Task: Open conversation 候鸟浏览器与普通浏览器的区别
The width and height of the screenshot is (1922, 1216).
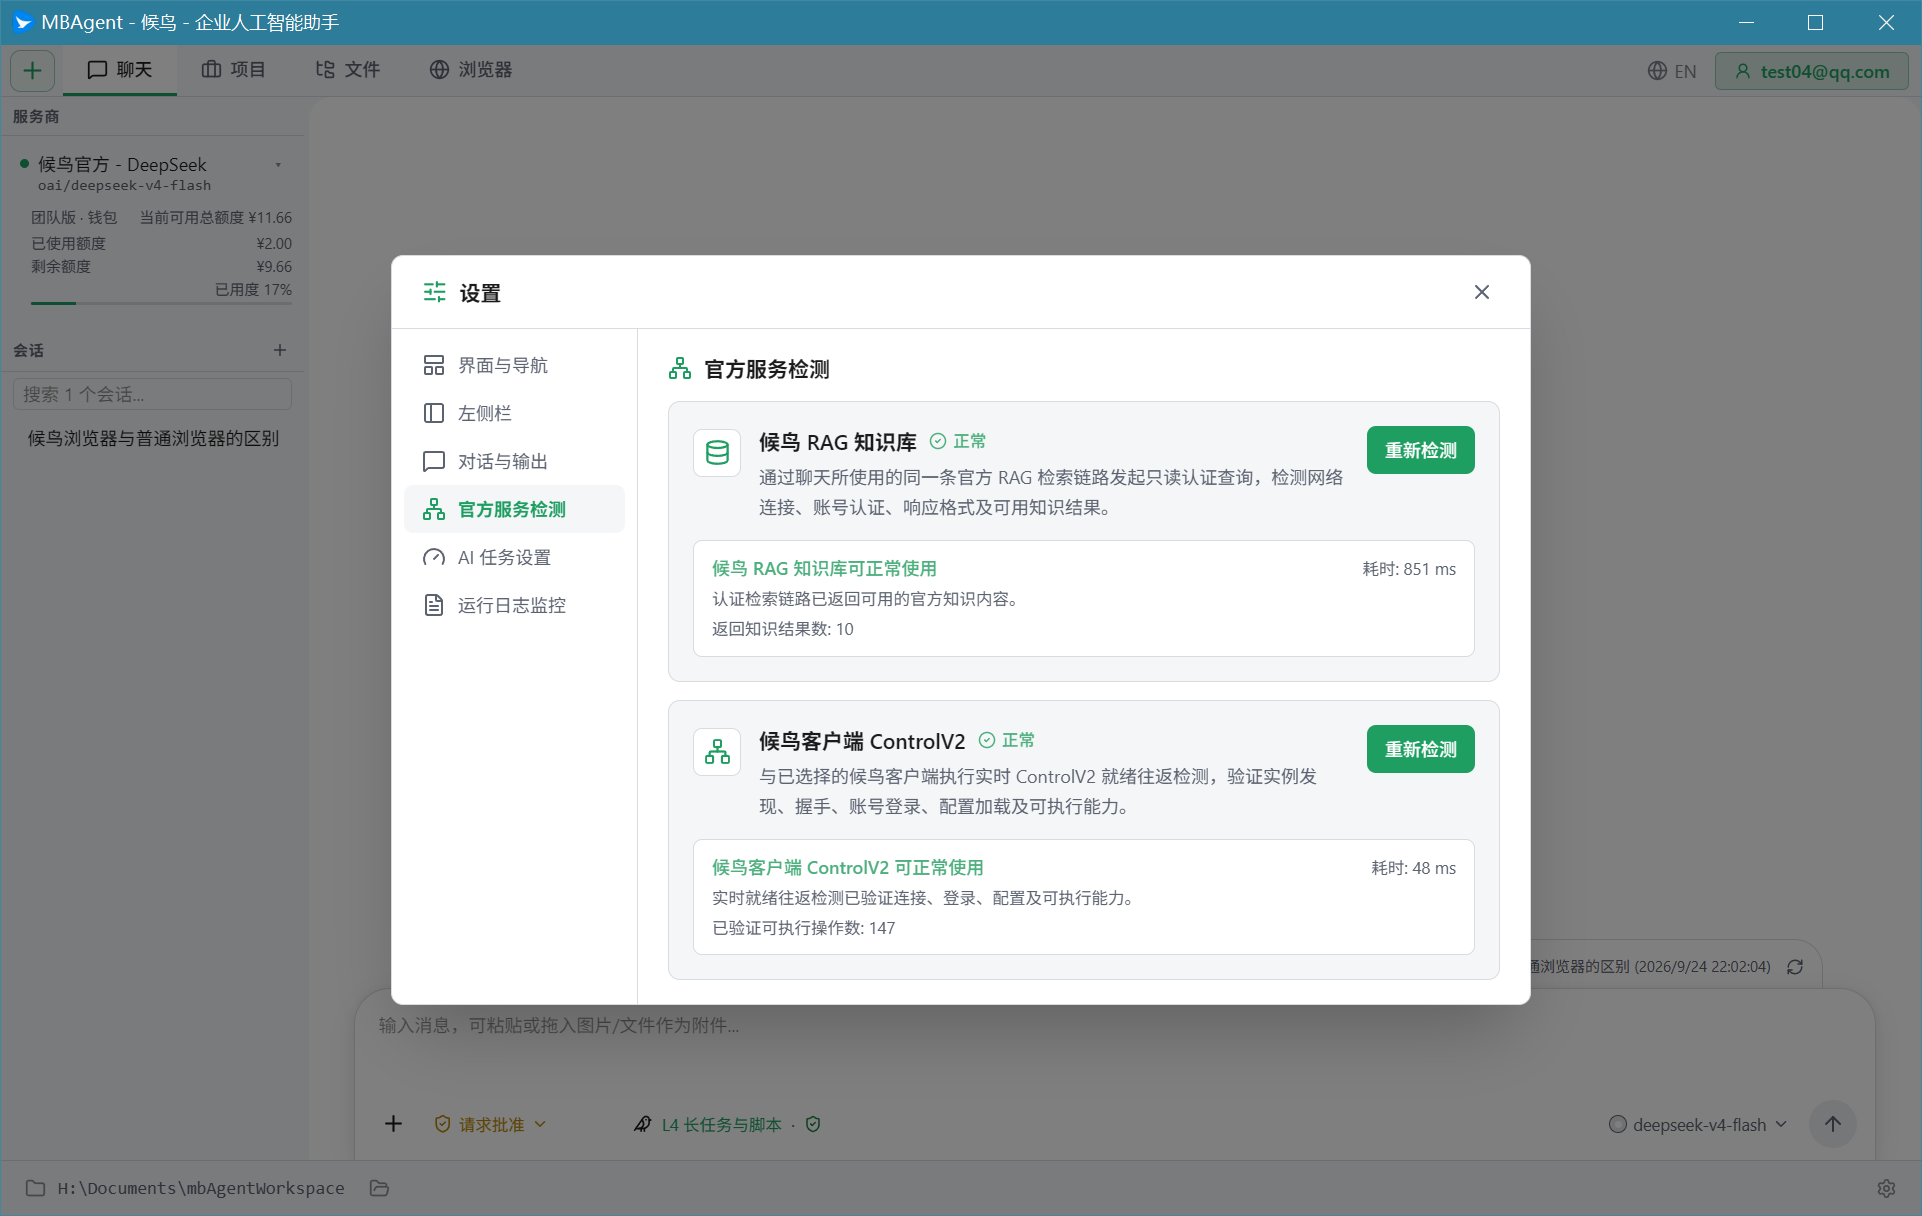Action: pyautogui.click(x=153, y=438)
